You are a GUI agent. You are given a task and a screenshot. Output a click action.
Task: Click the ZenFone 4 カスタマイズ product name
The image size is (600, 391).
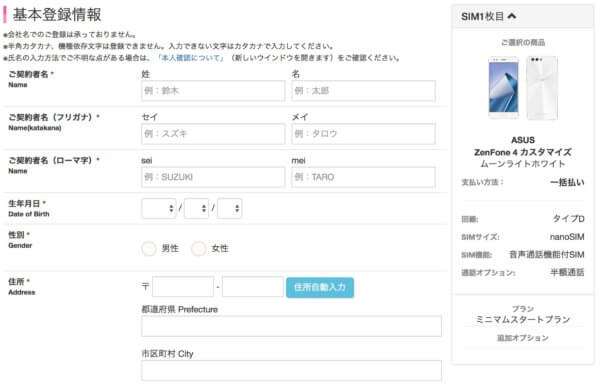[523, 152]
